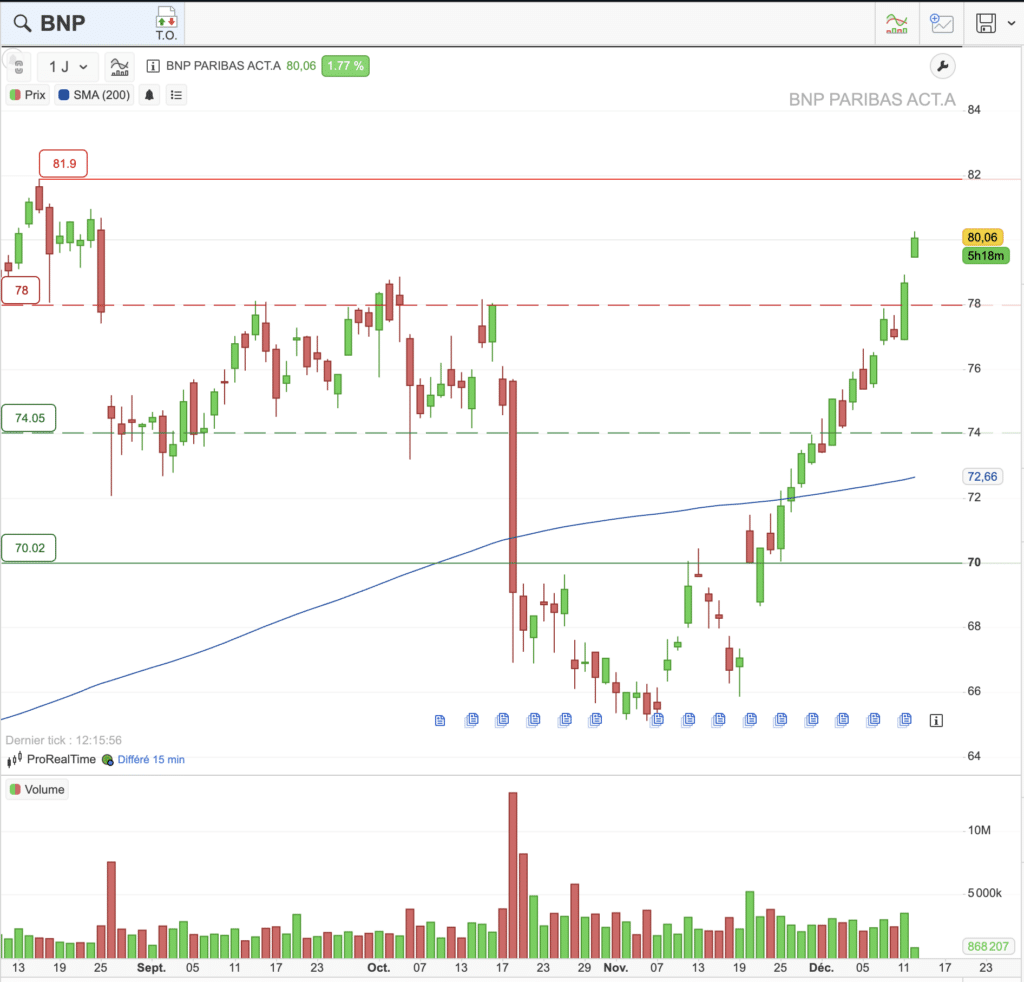This screenshot has width=1024, height=982.
Task: Open chart settings with the wrench icon
Action: [x=942, y=67]
